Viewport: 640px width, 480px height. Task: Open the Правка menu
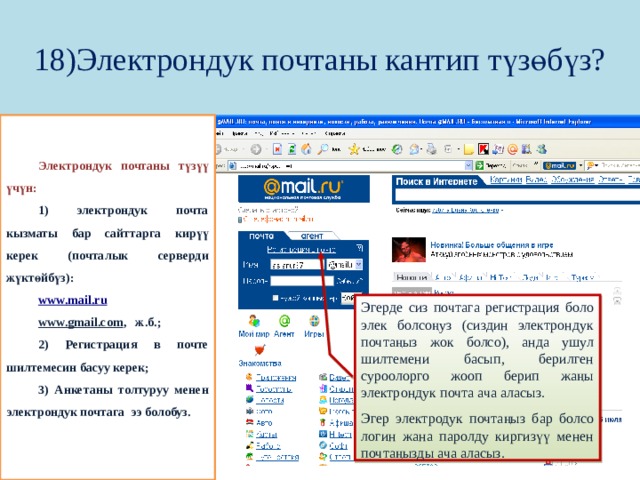[x=240, y=133]
